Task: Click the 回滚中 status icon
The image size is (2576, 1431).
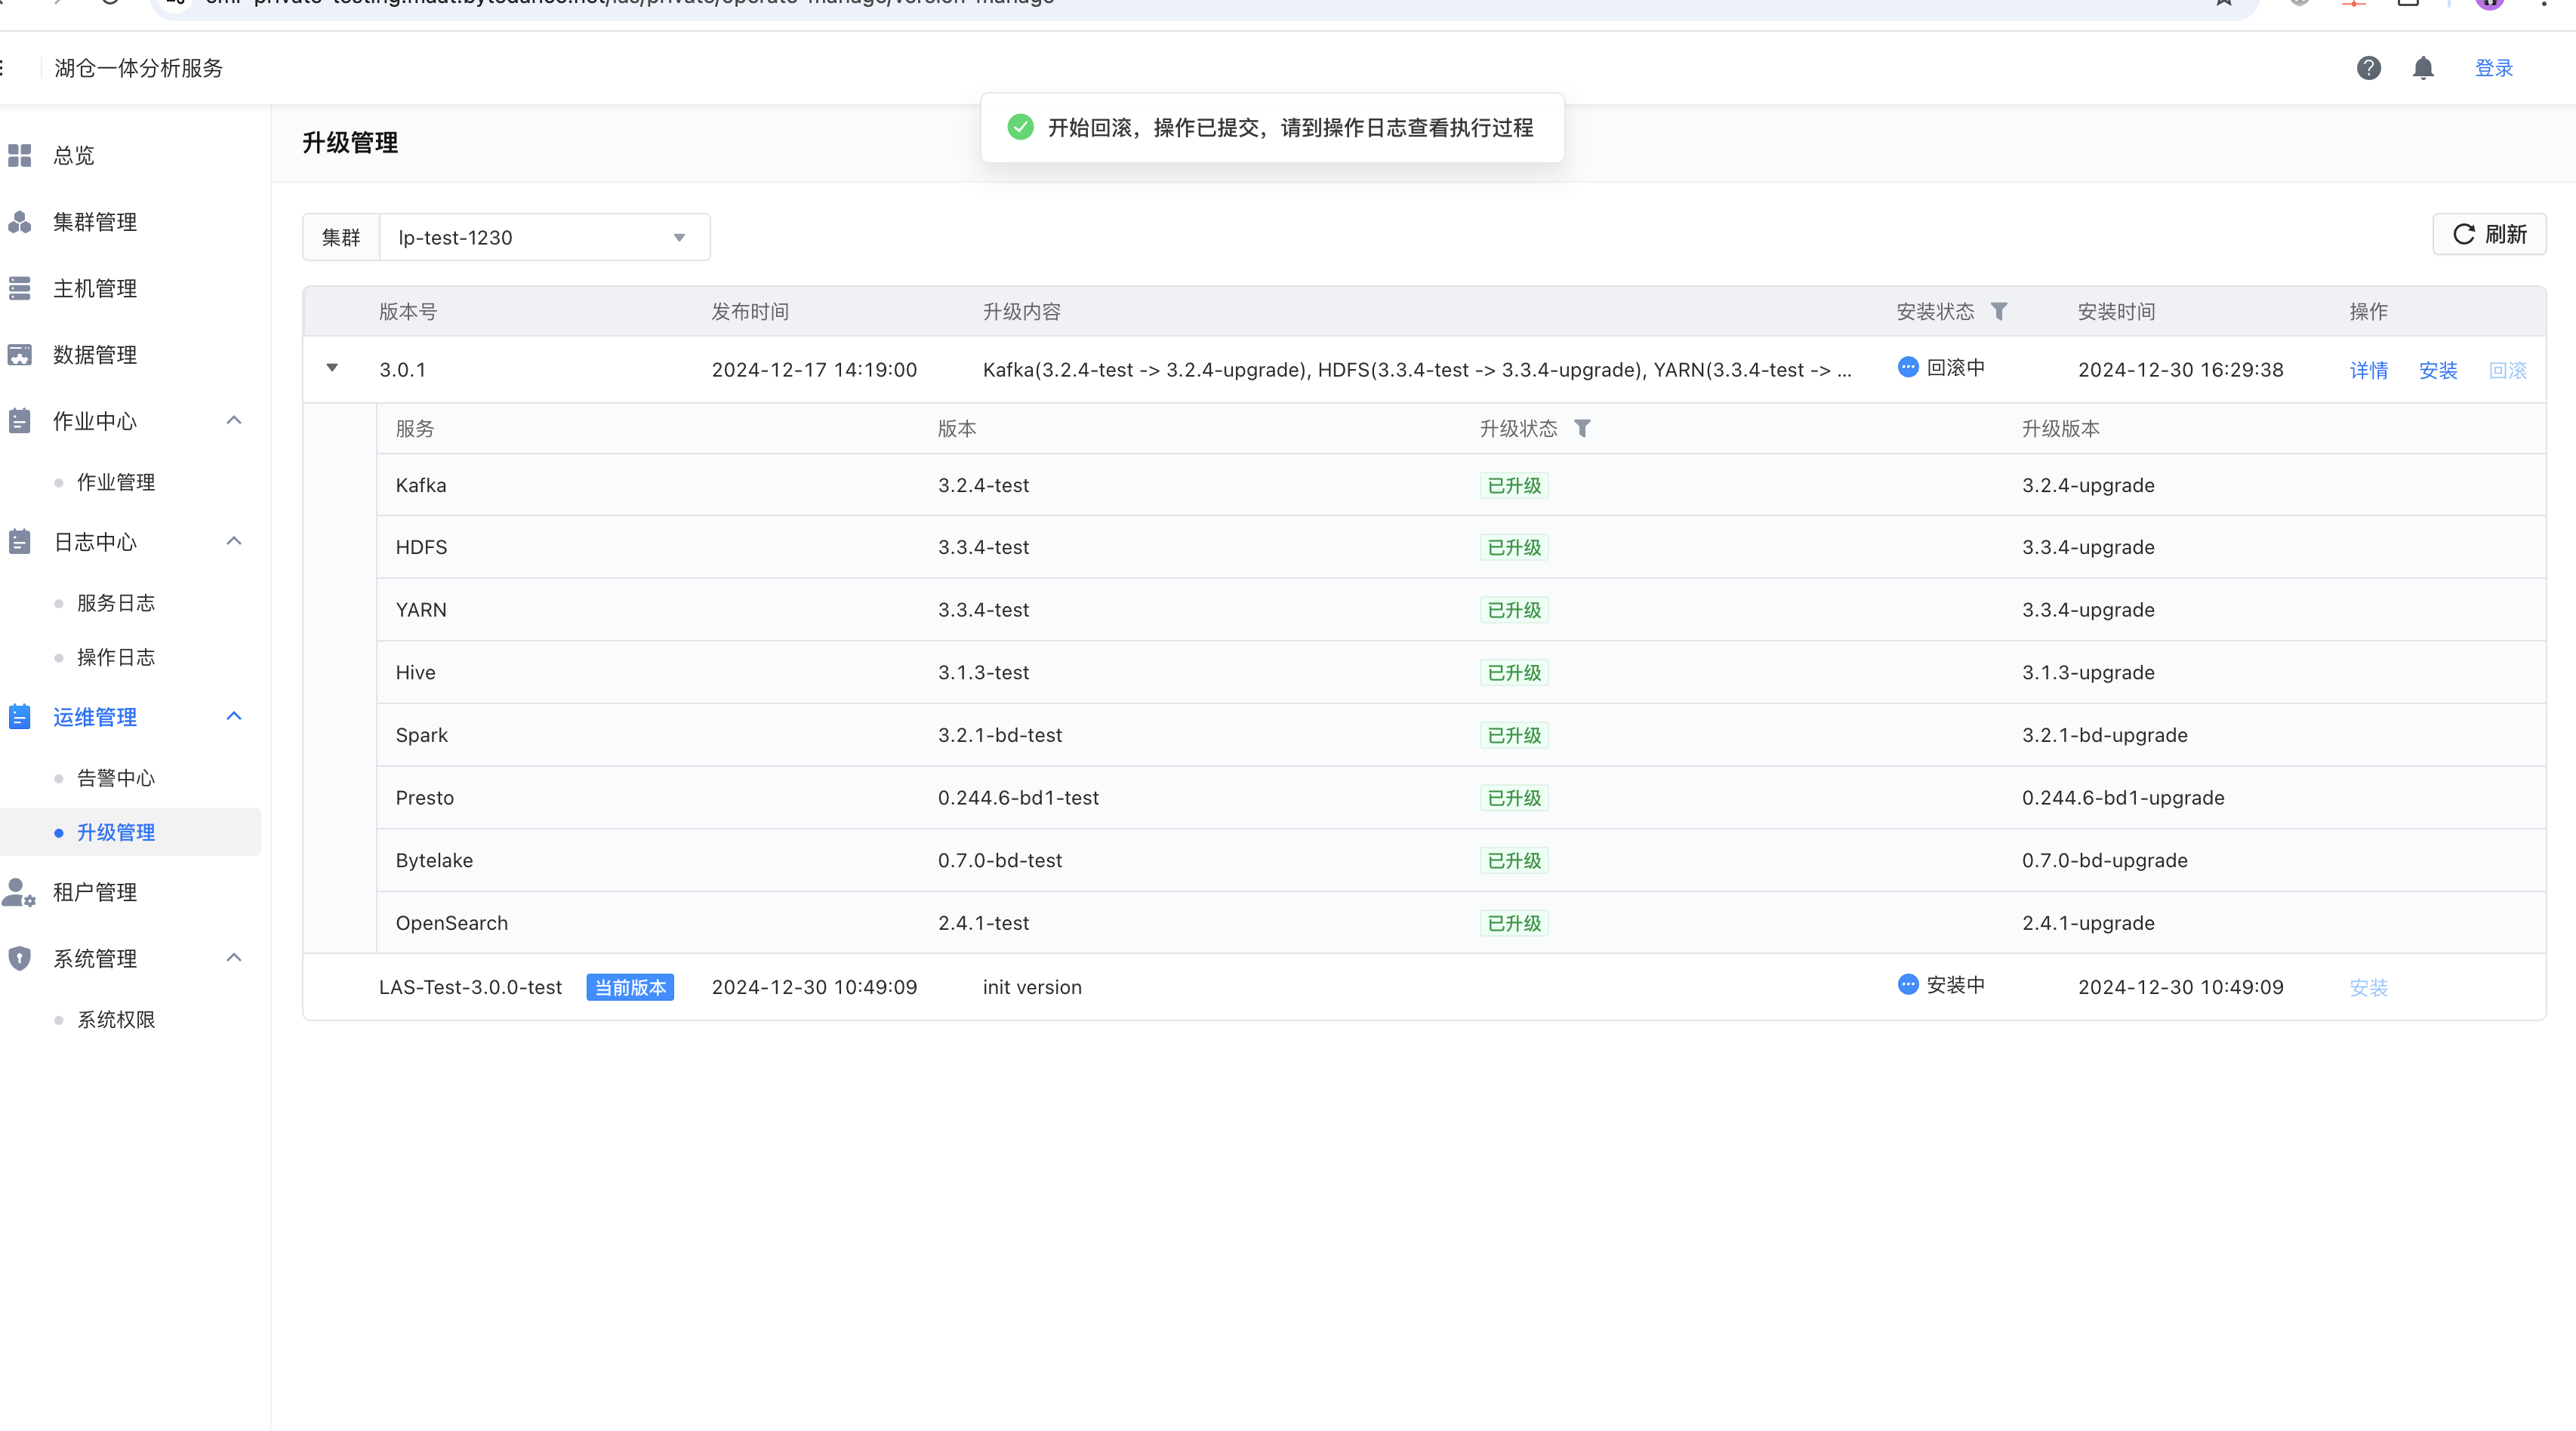Action: [x=1908, y=367]
